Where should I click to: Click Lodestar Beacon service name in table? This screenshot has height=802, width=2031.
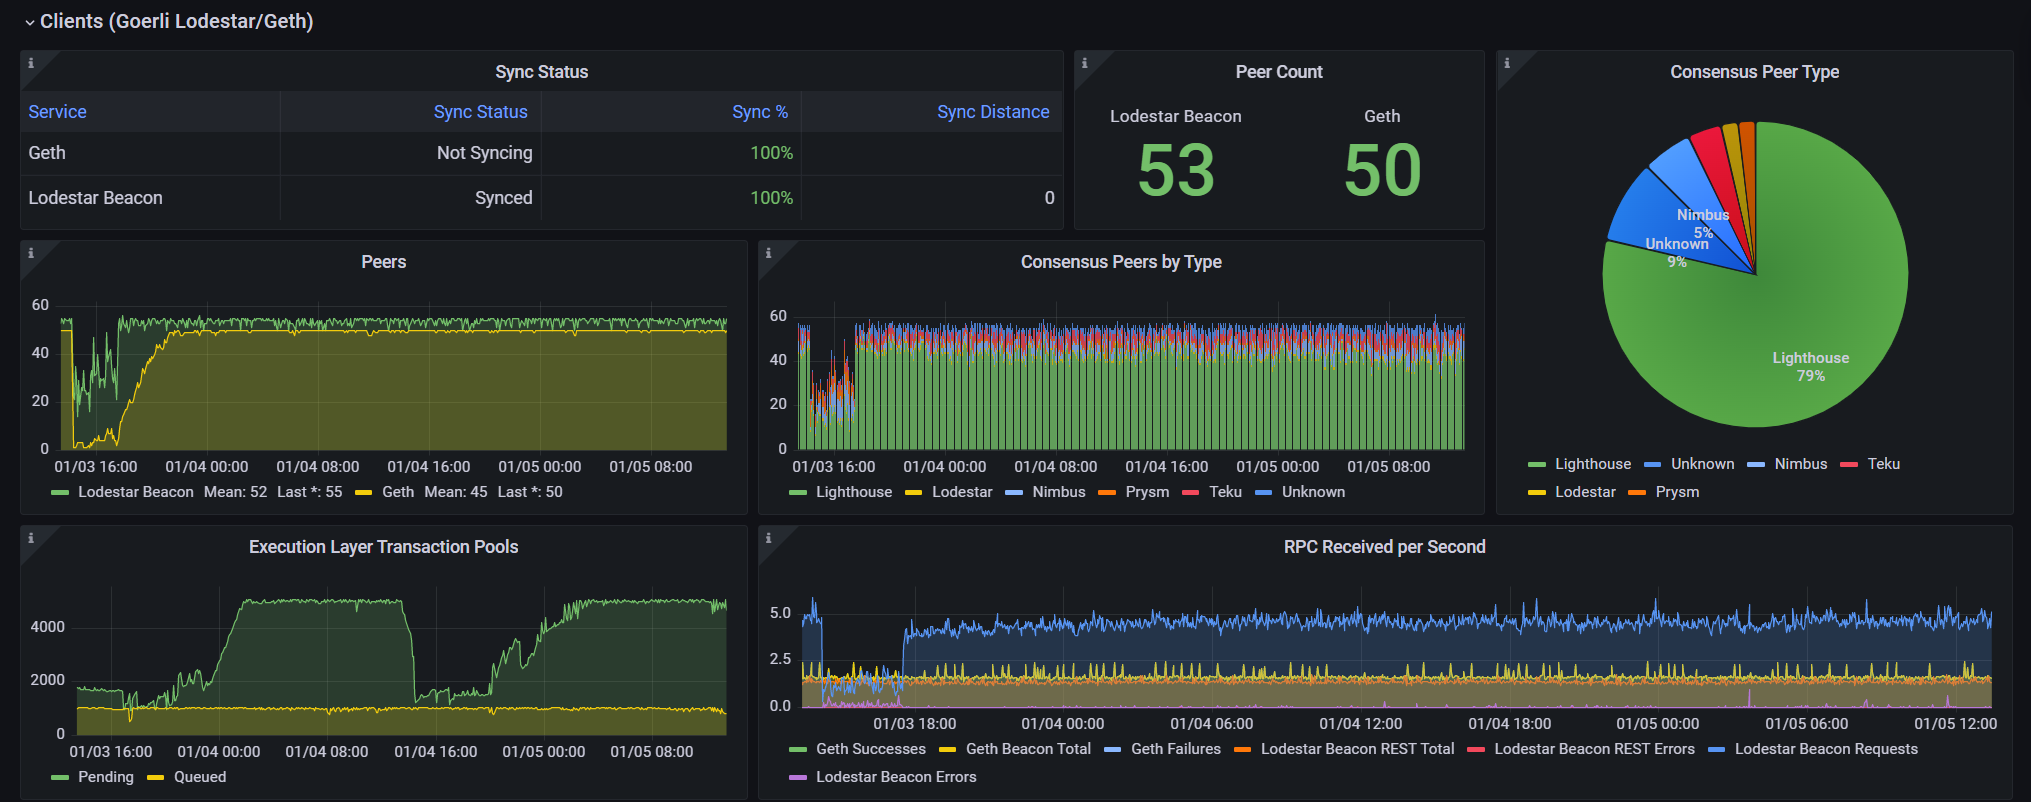95,198
